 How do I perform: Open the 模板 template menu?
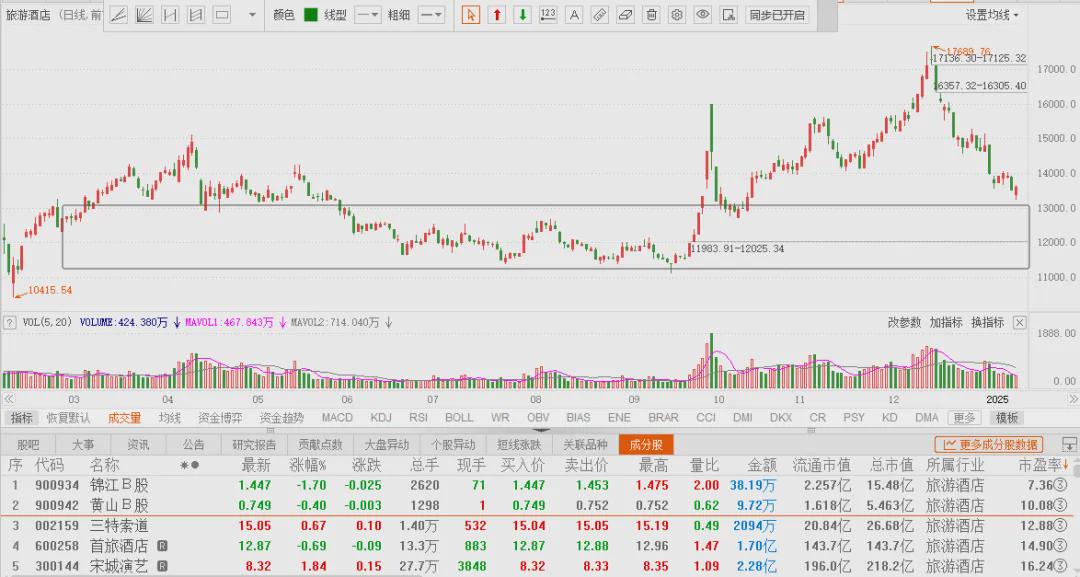coord(1007,417)
